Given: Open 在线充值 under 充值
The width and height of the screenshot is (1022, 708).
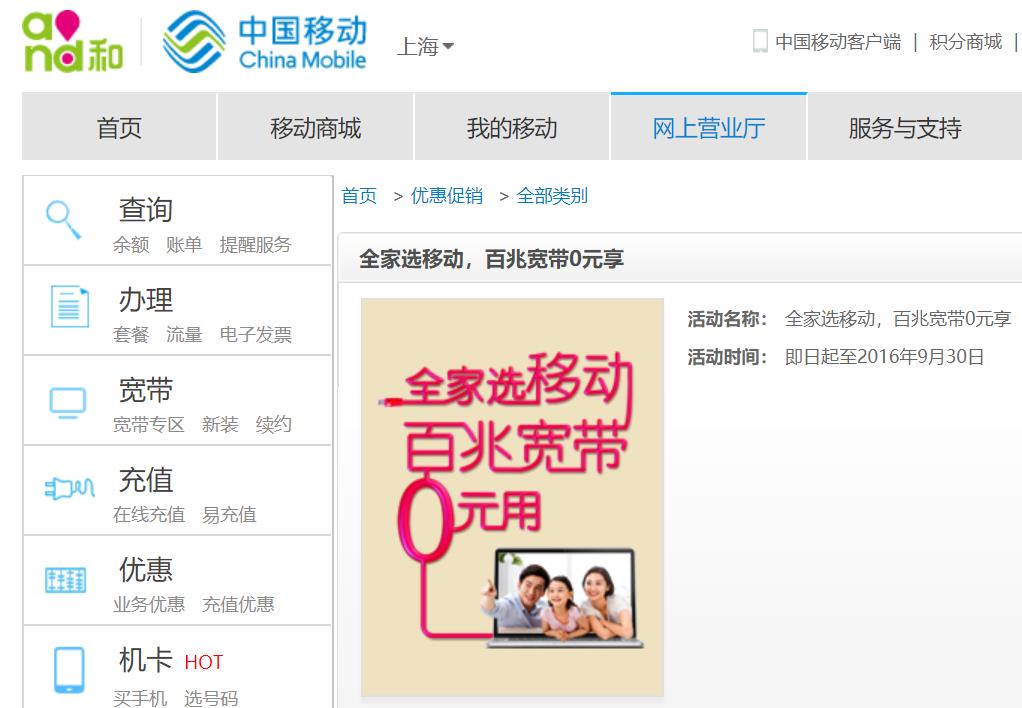Looking at the screenshot, I should coord(149,514).
